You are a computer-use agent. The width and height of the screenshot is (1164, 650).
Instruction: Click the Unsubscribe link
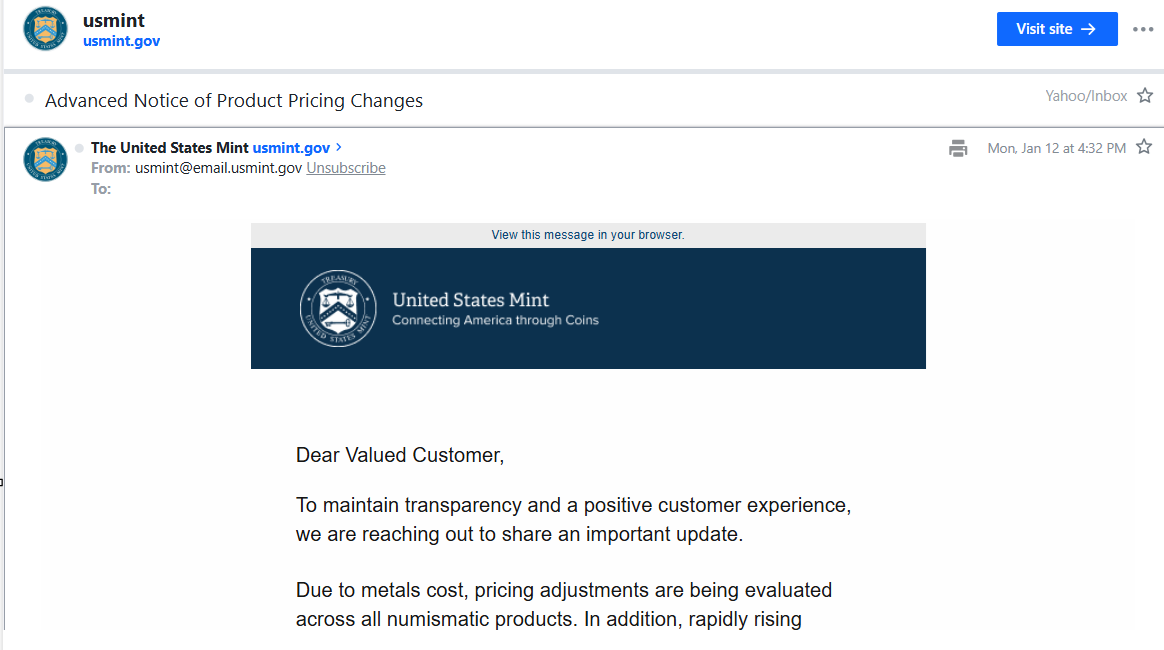[x=346, y=168]
